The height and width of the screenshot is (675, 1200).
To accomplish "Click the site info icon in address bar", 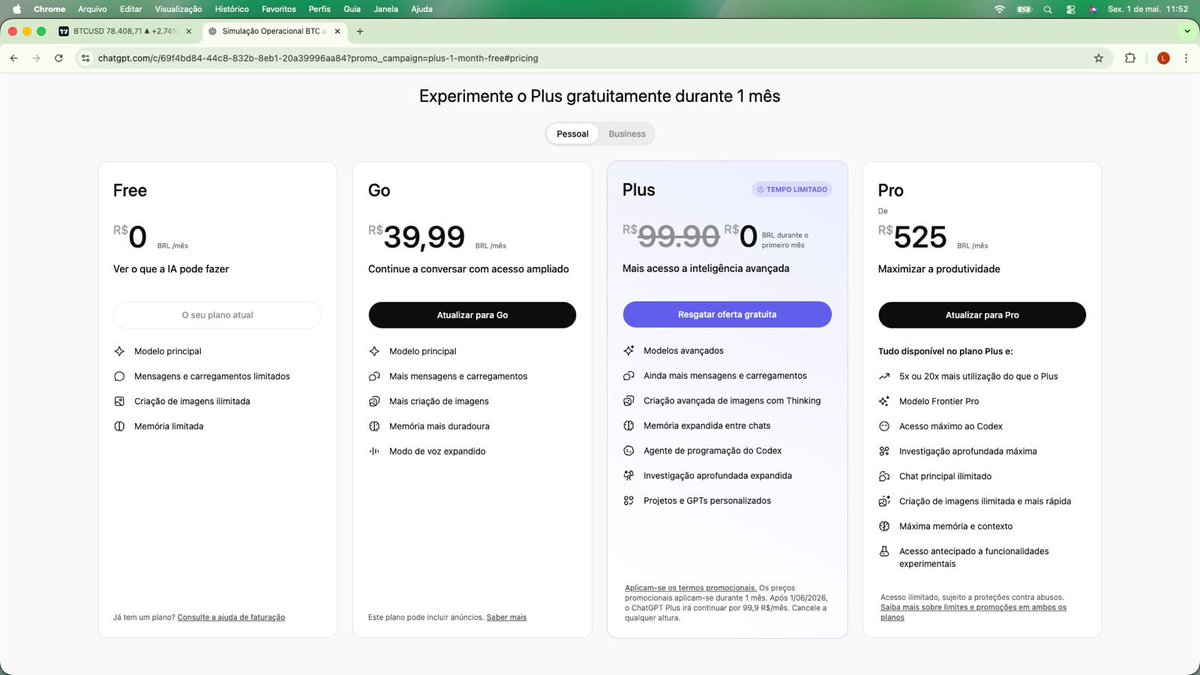I will click(86, 58).
